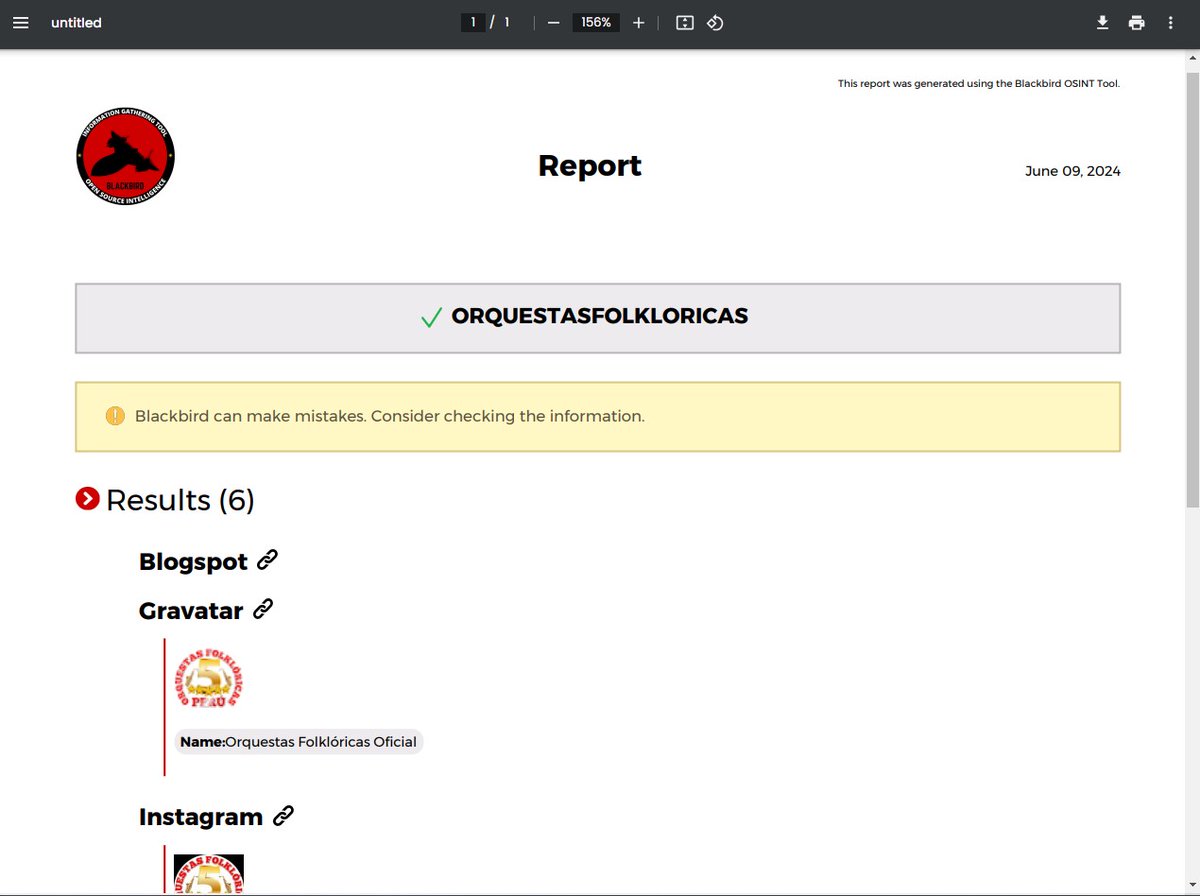
Task: Click the Results (6) heading
Action: click(x=180, y=500)
